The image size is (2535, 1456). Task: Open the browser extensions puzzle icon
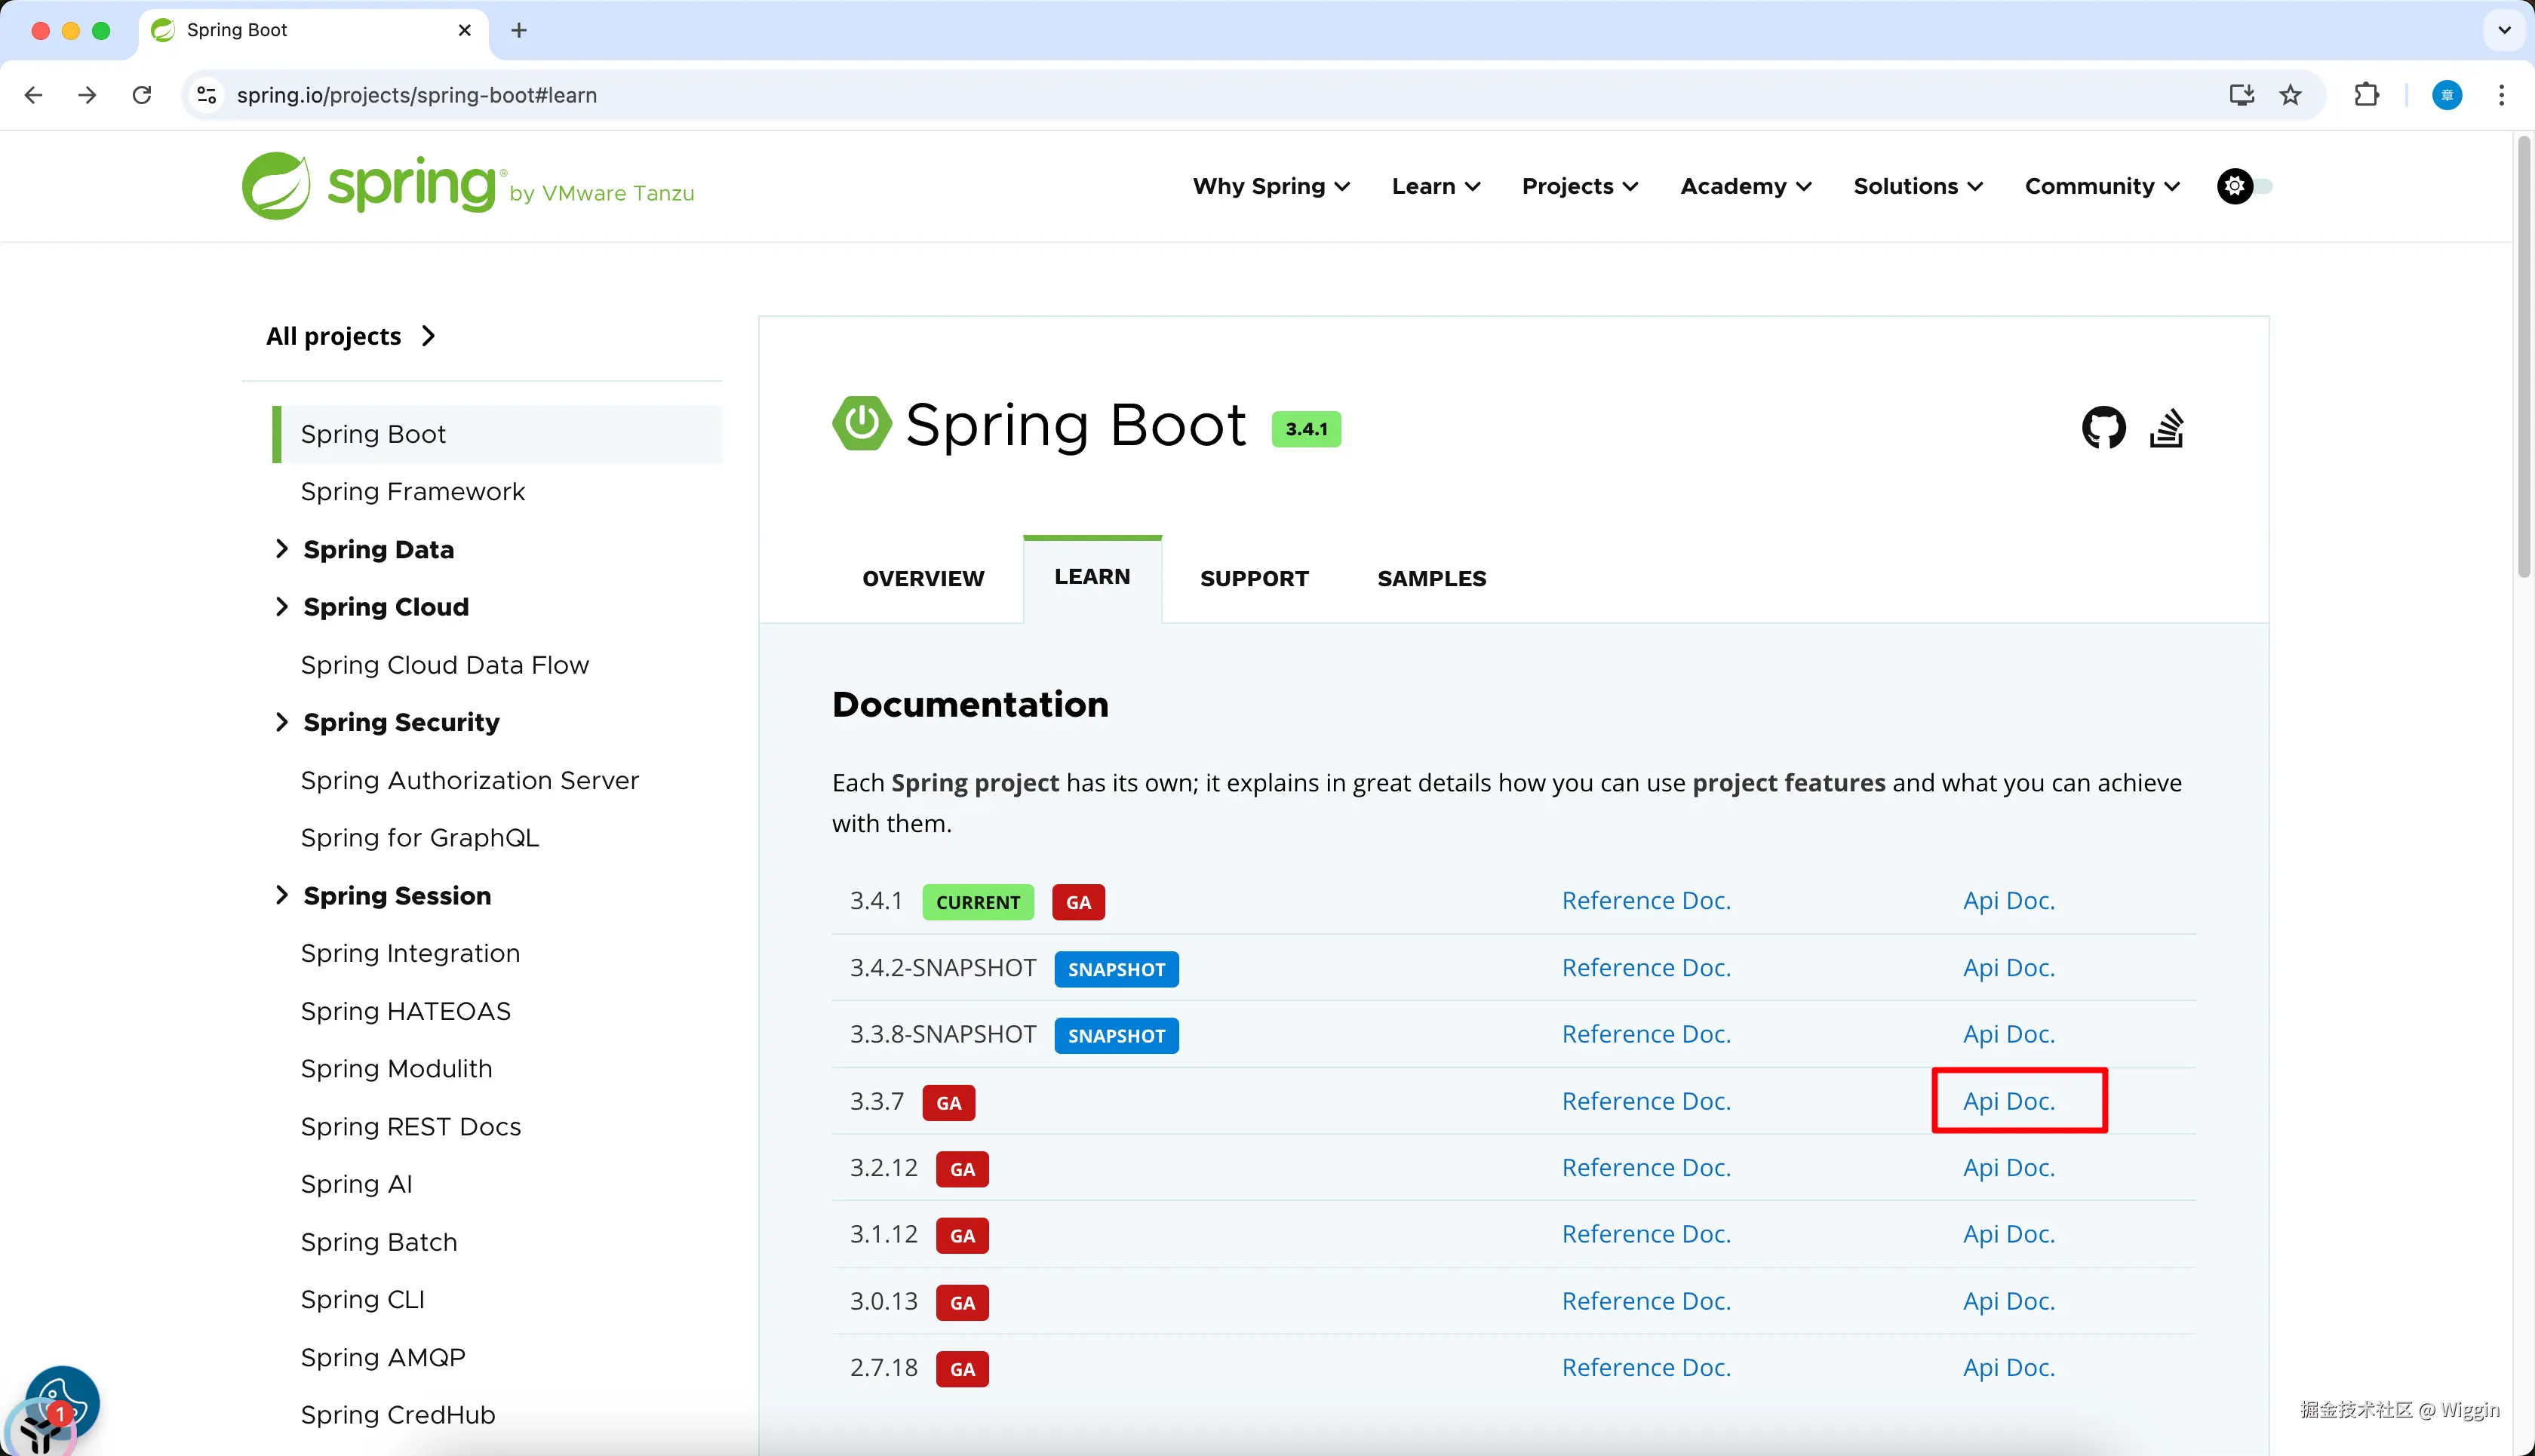click(2366, 95)
